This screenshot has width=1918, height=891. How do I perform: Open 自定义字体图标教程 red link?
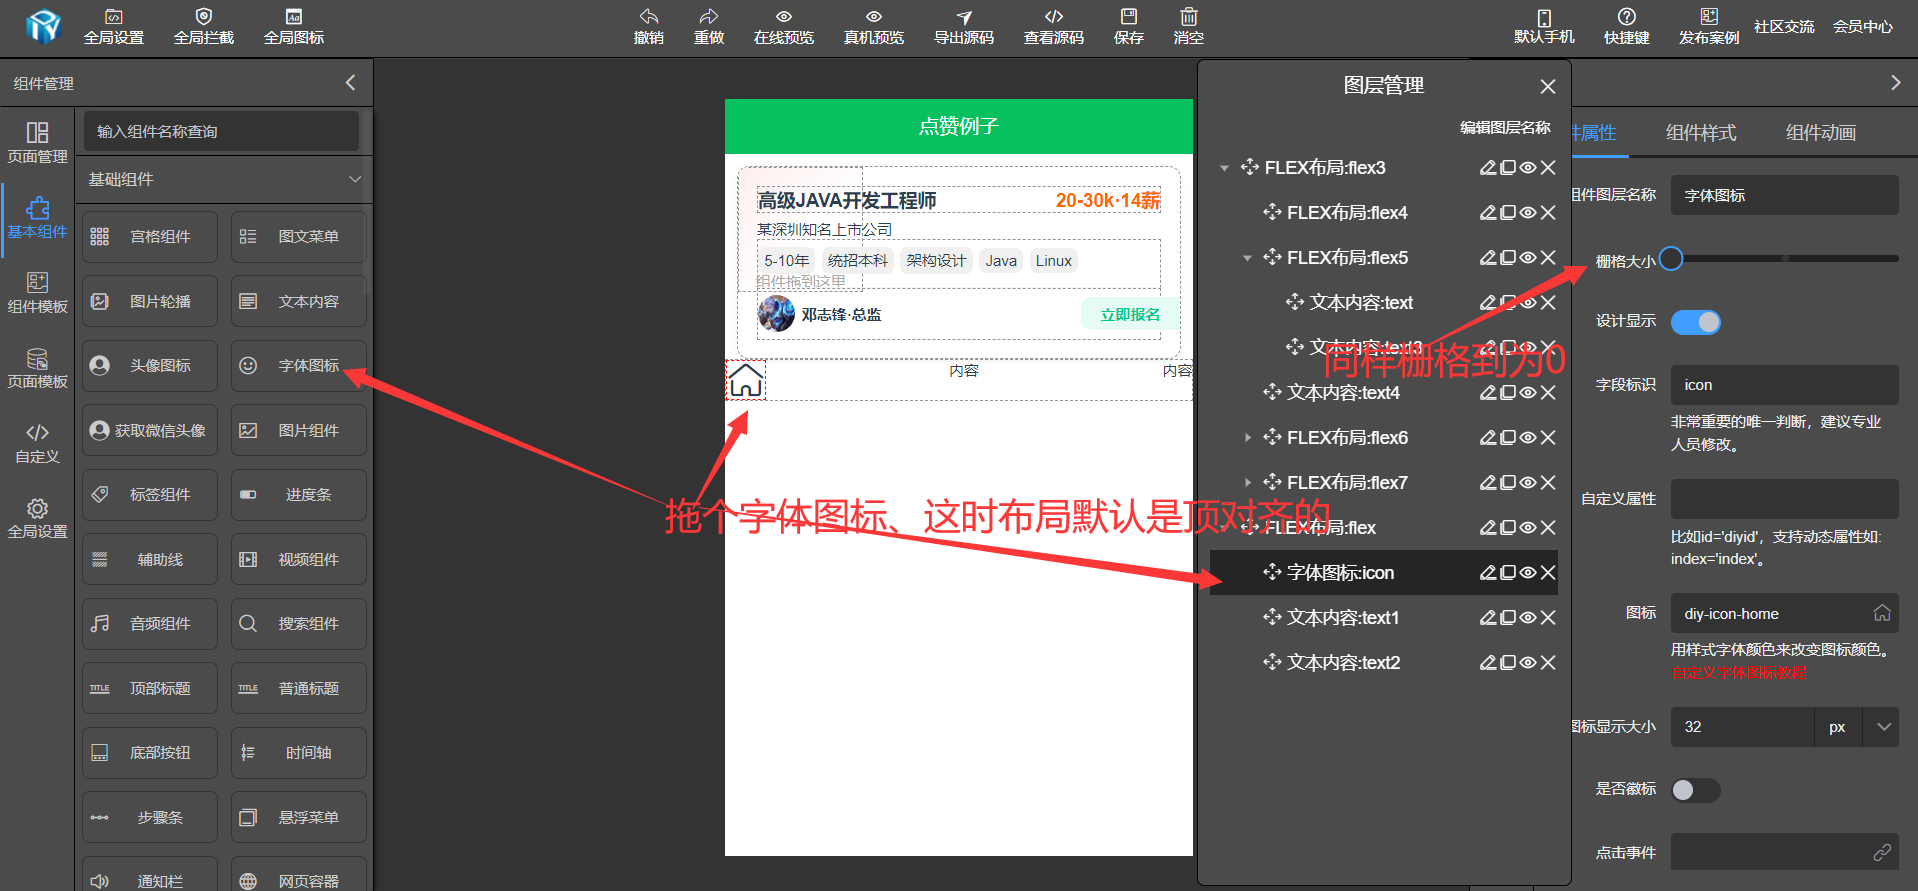click(x=1739, y=673)
